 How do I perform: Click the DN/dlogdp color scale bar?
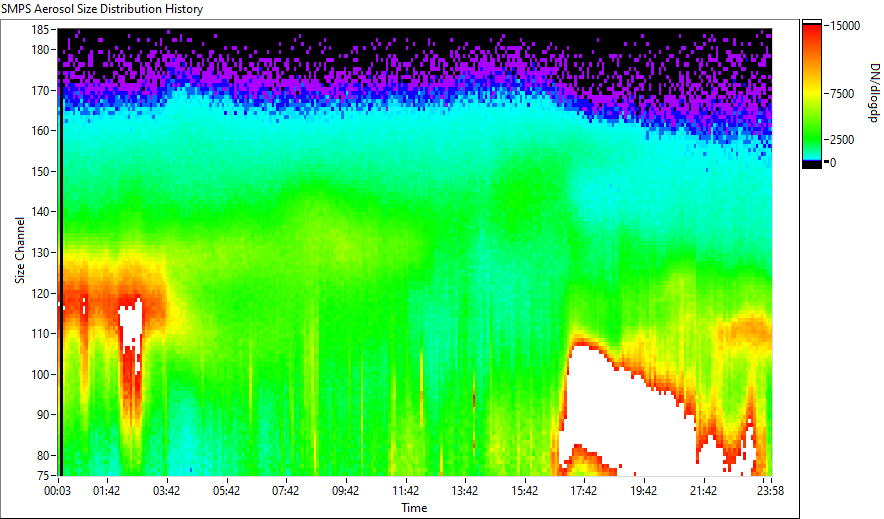812,94
